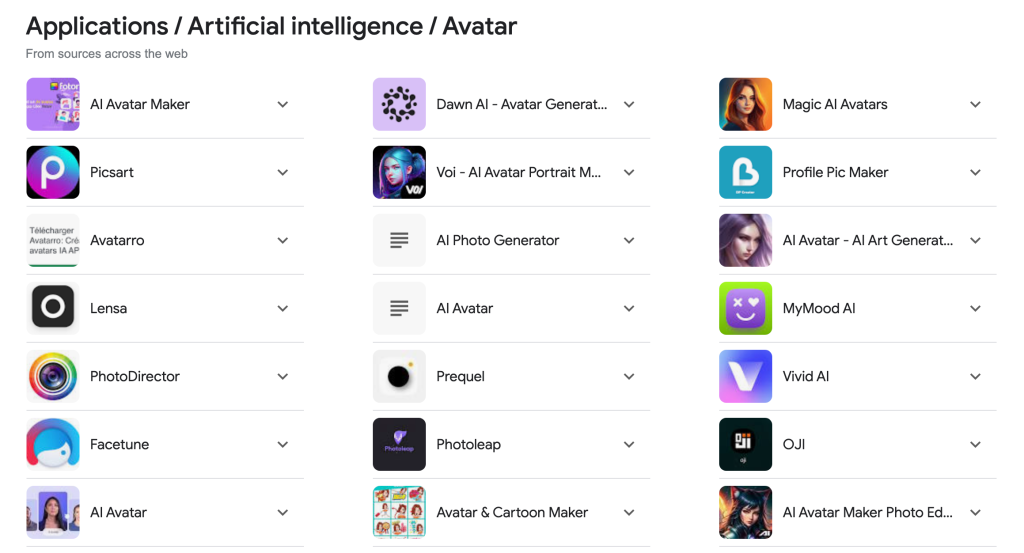This screenshot has height=553, width=1024.
Task: Select the AI Avatar Maker fotor thumbnail
Action: click(53, 104)
